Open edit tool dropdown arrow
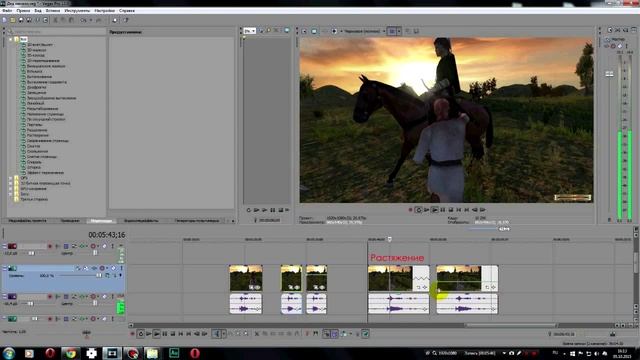 click(224, 334)
